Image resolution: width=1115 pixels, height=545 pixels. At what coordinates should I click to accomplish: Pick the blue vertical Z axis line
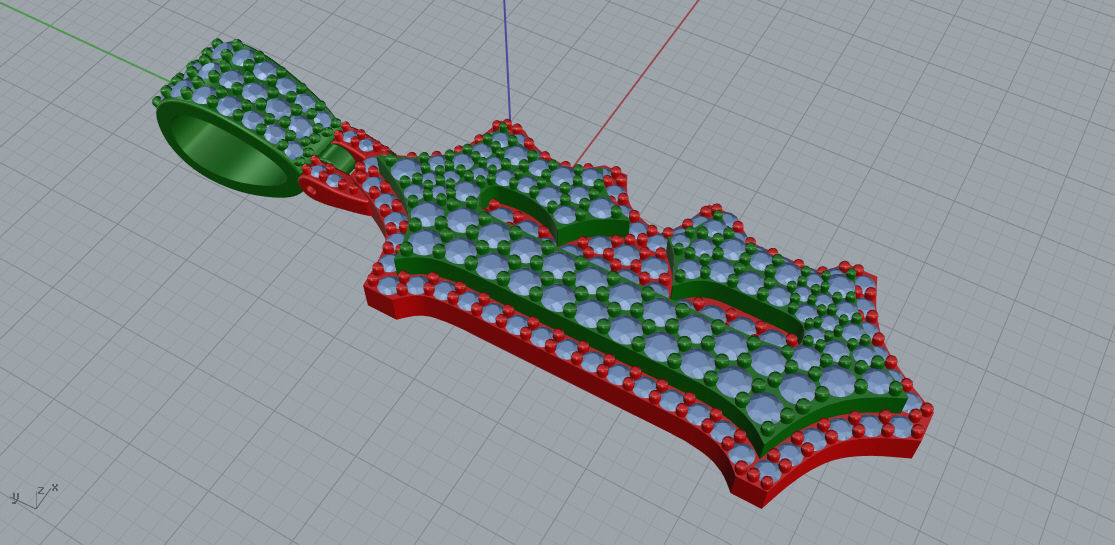(x=506, y=60)
